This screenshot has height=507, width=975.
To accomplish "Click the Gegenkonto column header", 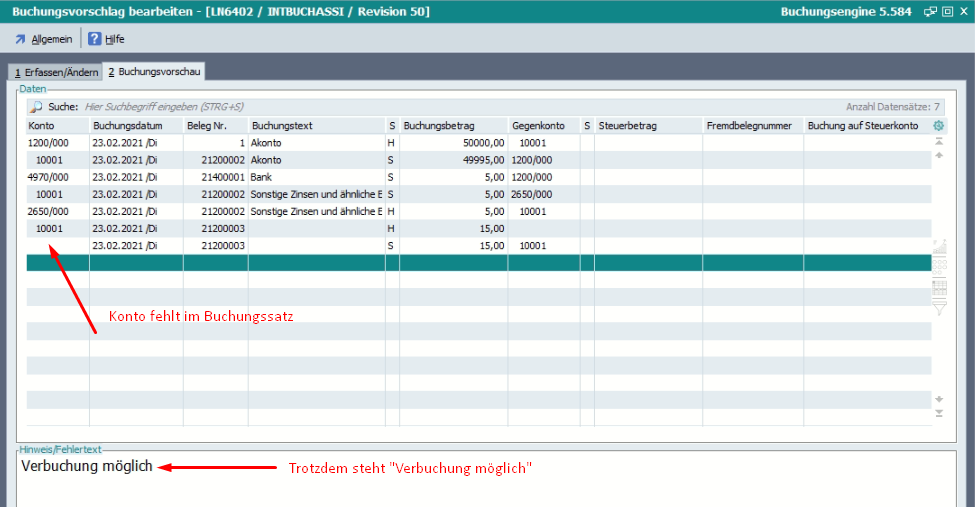I will pos(543,126).
